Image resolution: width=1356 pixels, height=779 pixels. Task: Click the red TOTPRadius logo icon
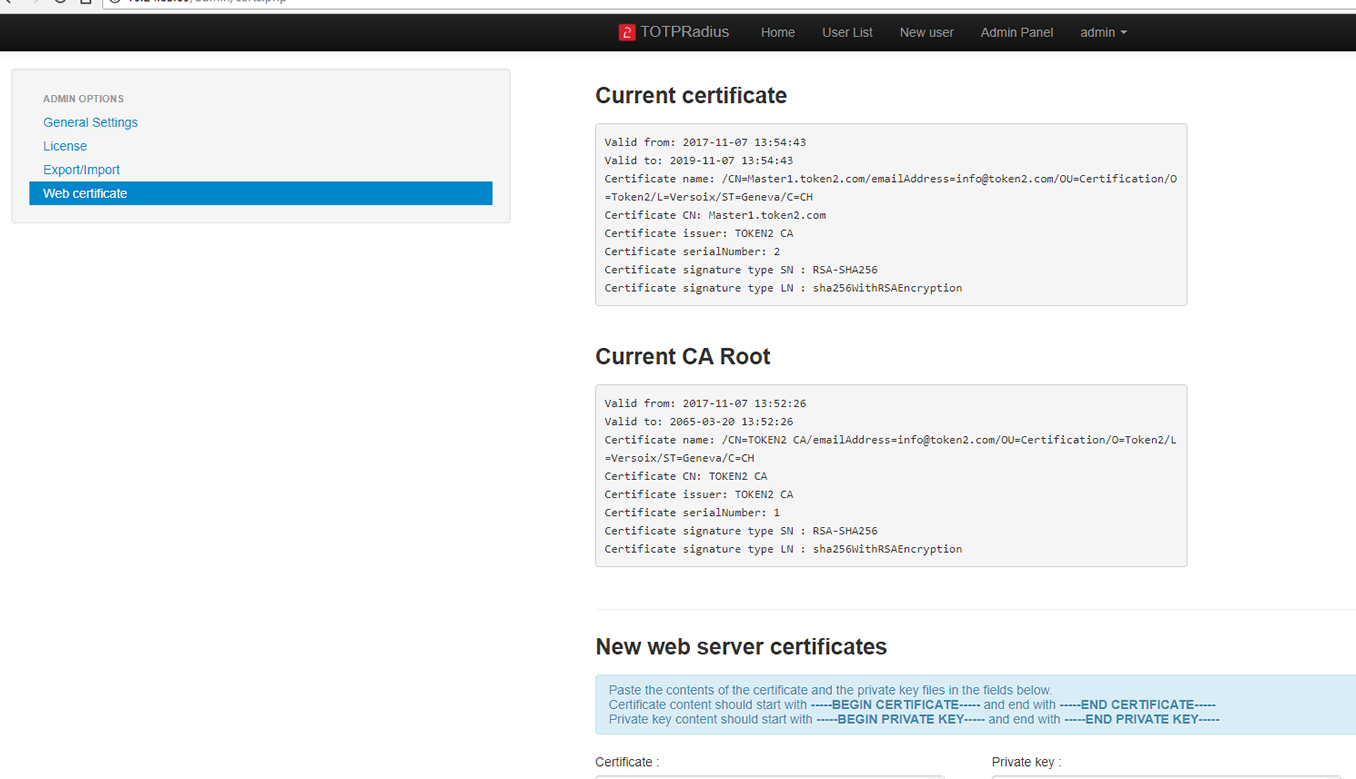coord(627,32)
